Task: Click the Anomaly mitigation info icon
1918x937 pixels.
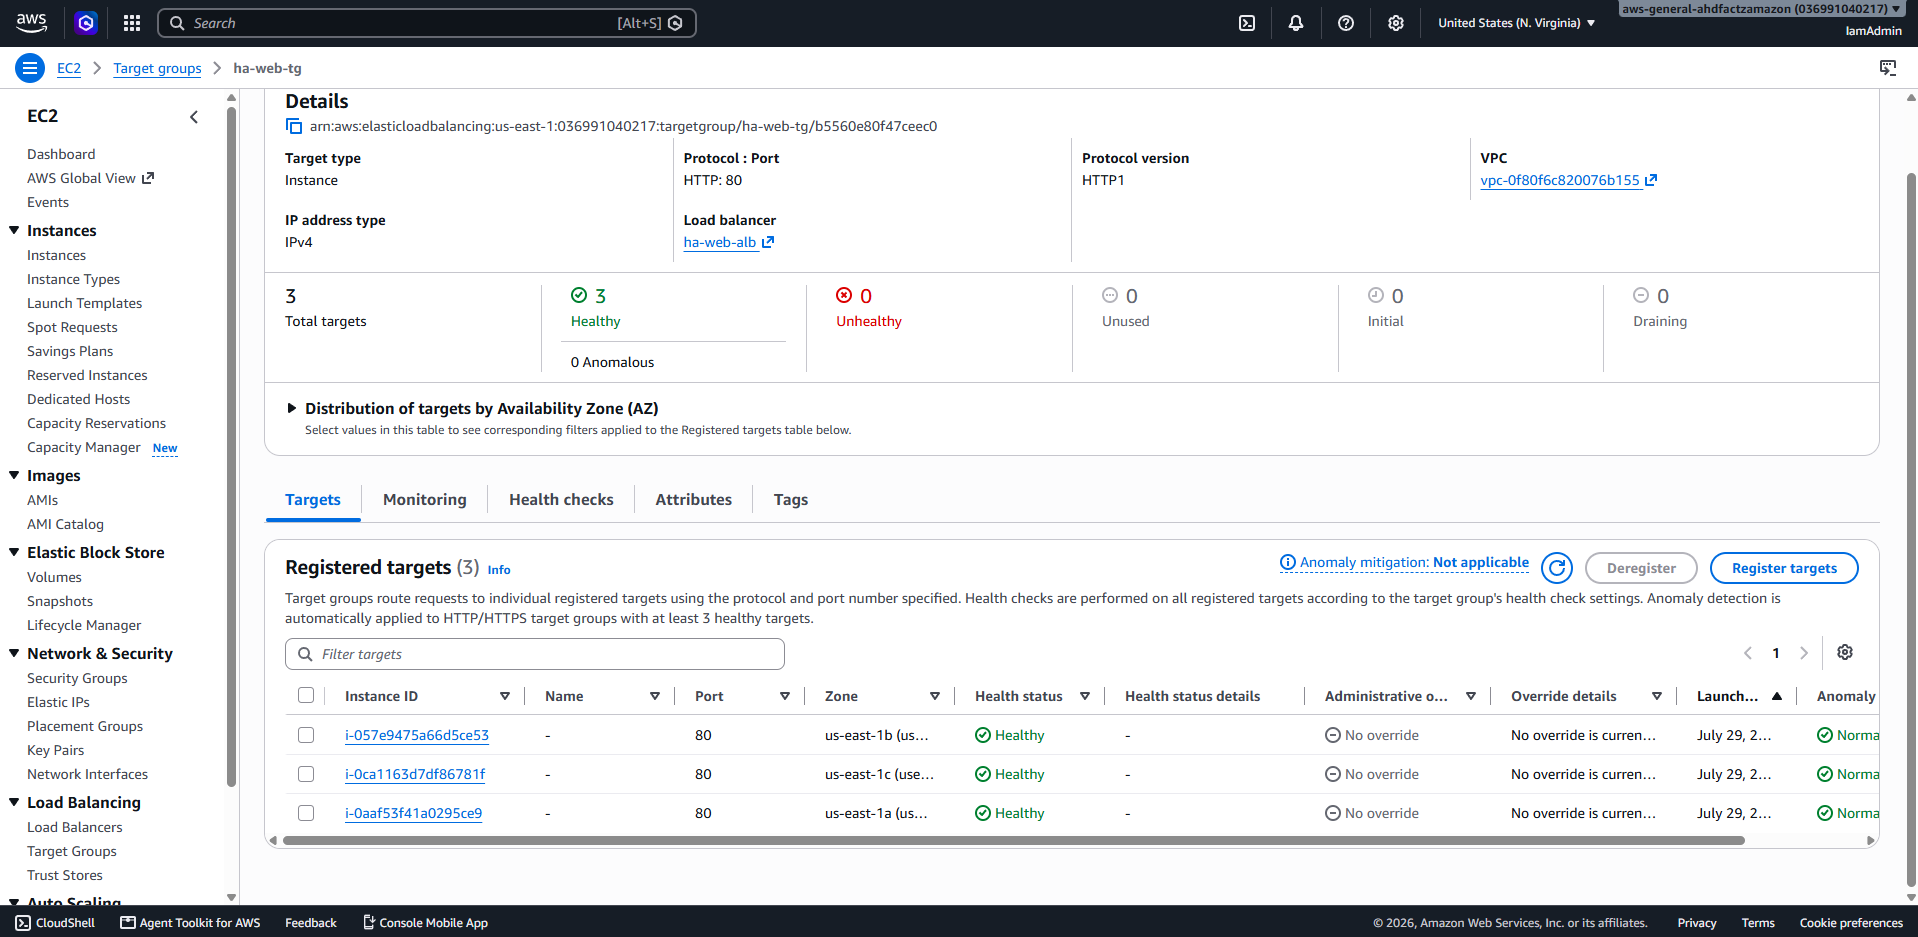Action: pos(1288,563)
